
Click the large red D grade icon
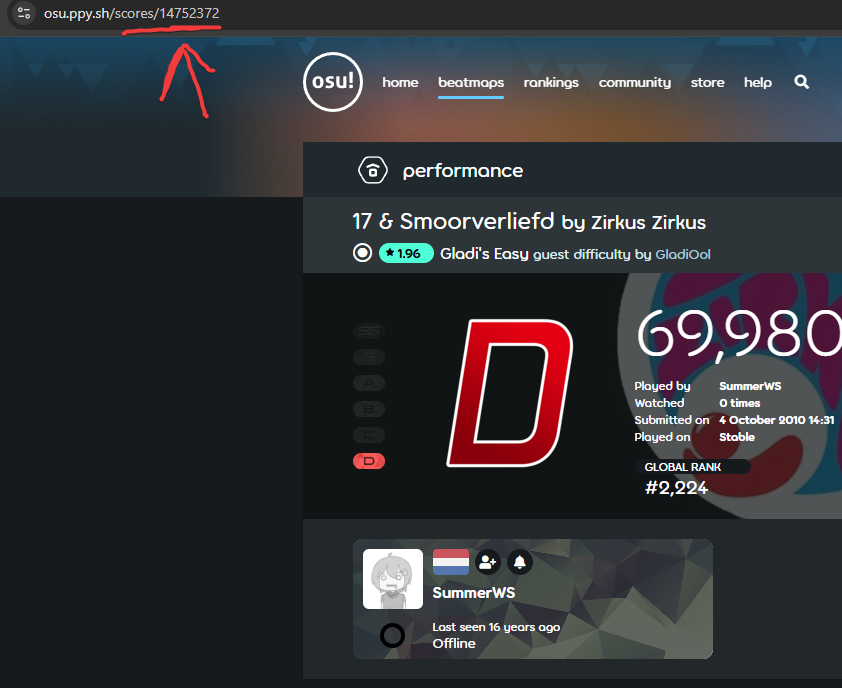510,393
